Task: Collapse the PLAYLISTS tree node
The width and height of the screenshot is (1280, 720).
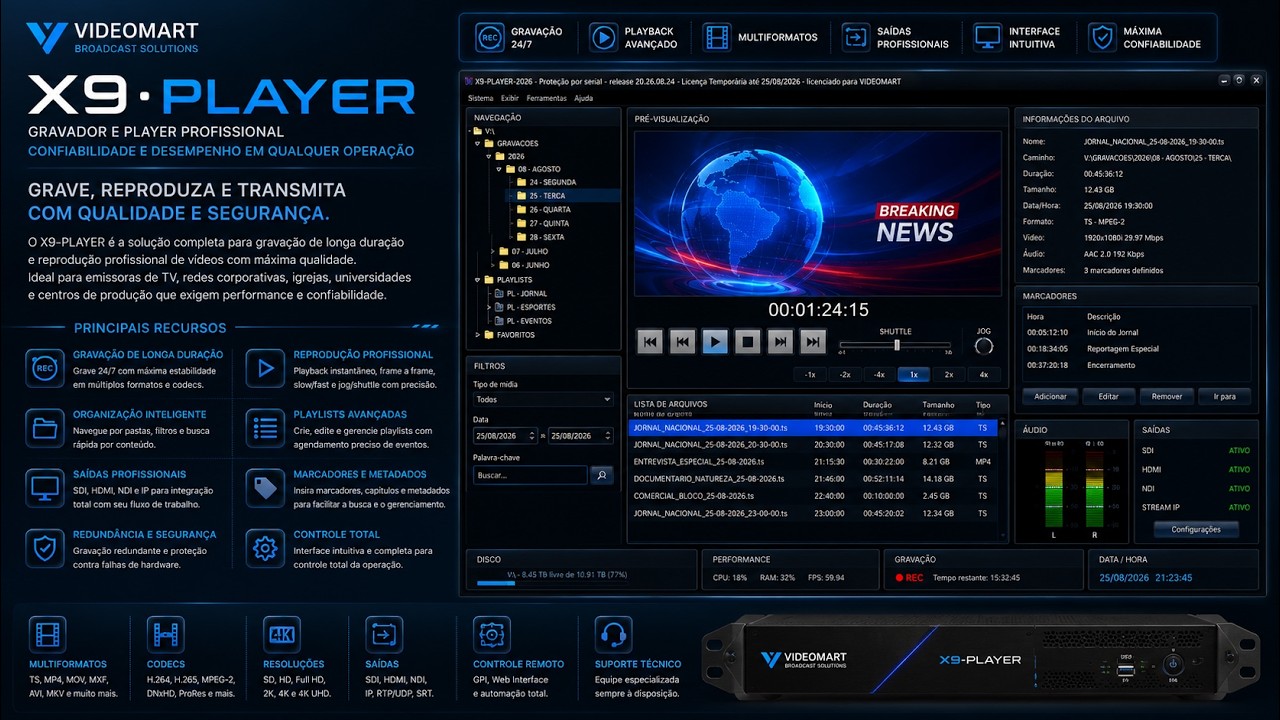Action: [478, 280]
